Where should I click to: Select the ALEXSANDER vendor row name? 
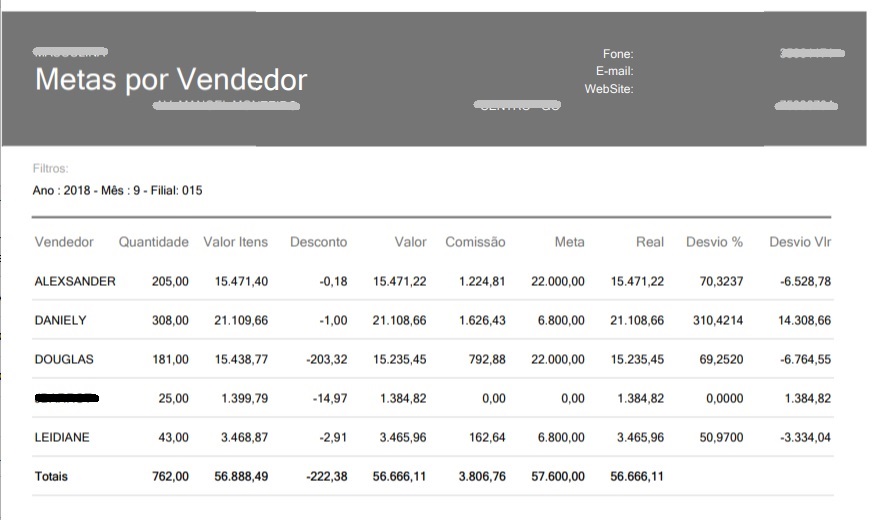[x=75, y=282]
